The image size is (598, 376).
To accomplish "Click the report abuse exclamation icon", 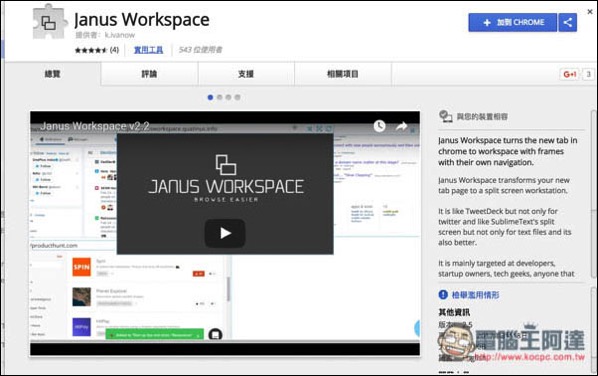I will [443, 295].
